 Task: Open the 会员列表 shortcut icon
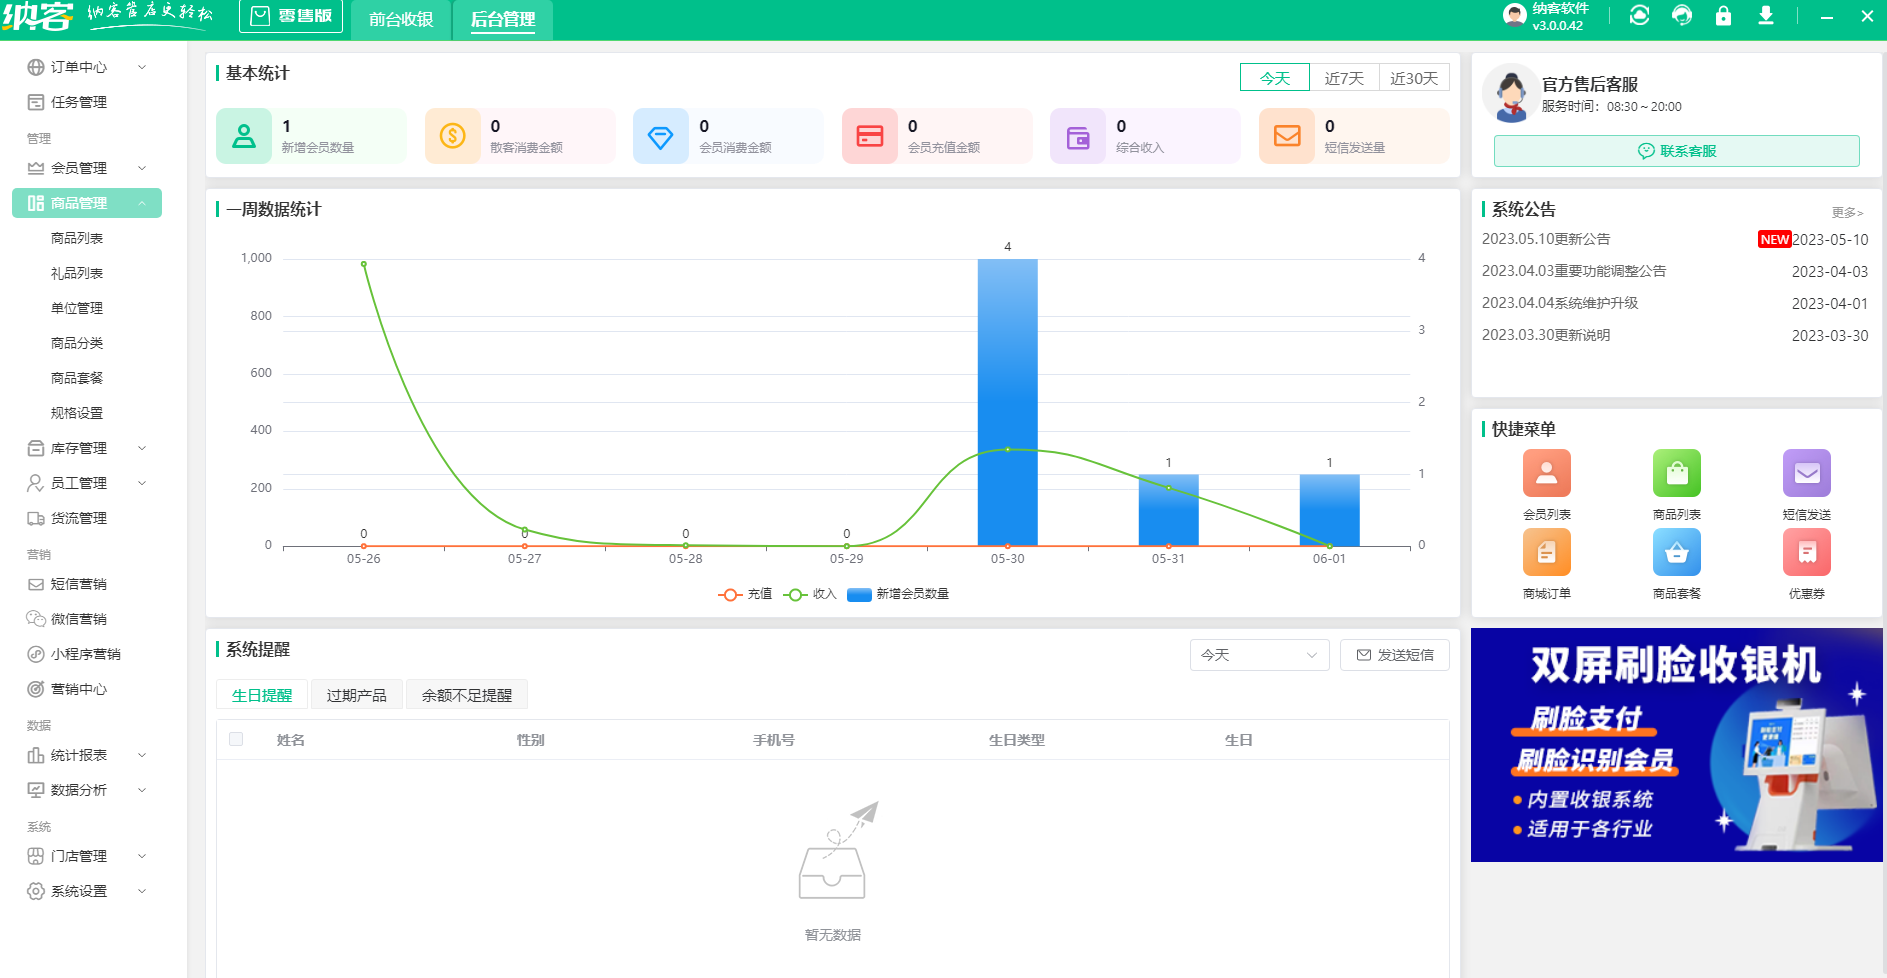tap(1546, 473)
